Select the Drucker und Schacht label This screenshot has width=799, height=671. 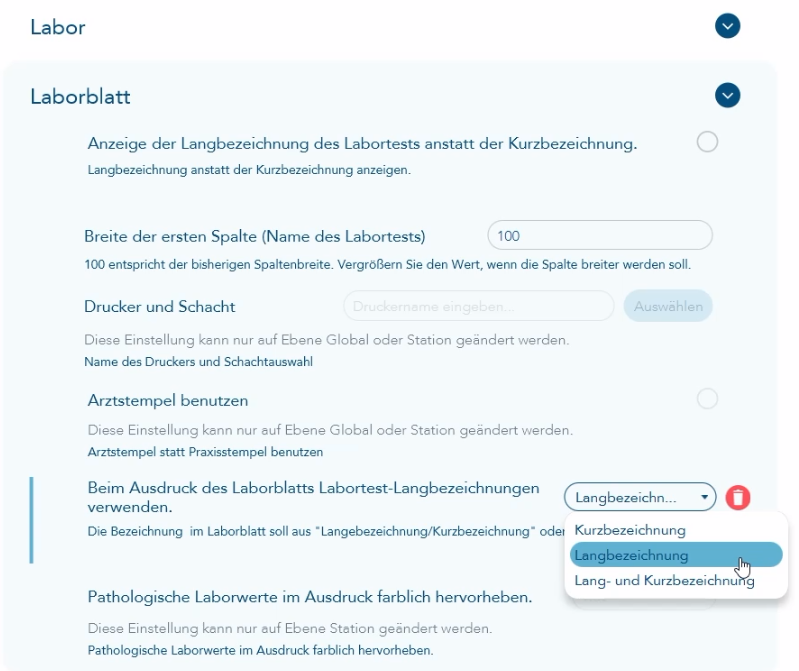pyautogui.click(x=159, y=307)
